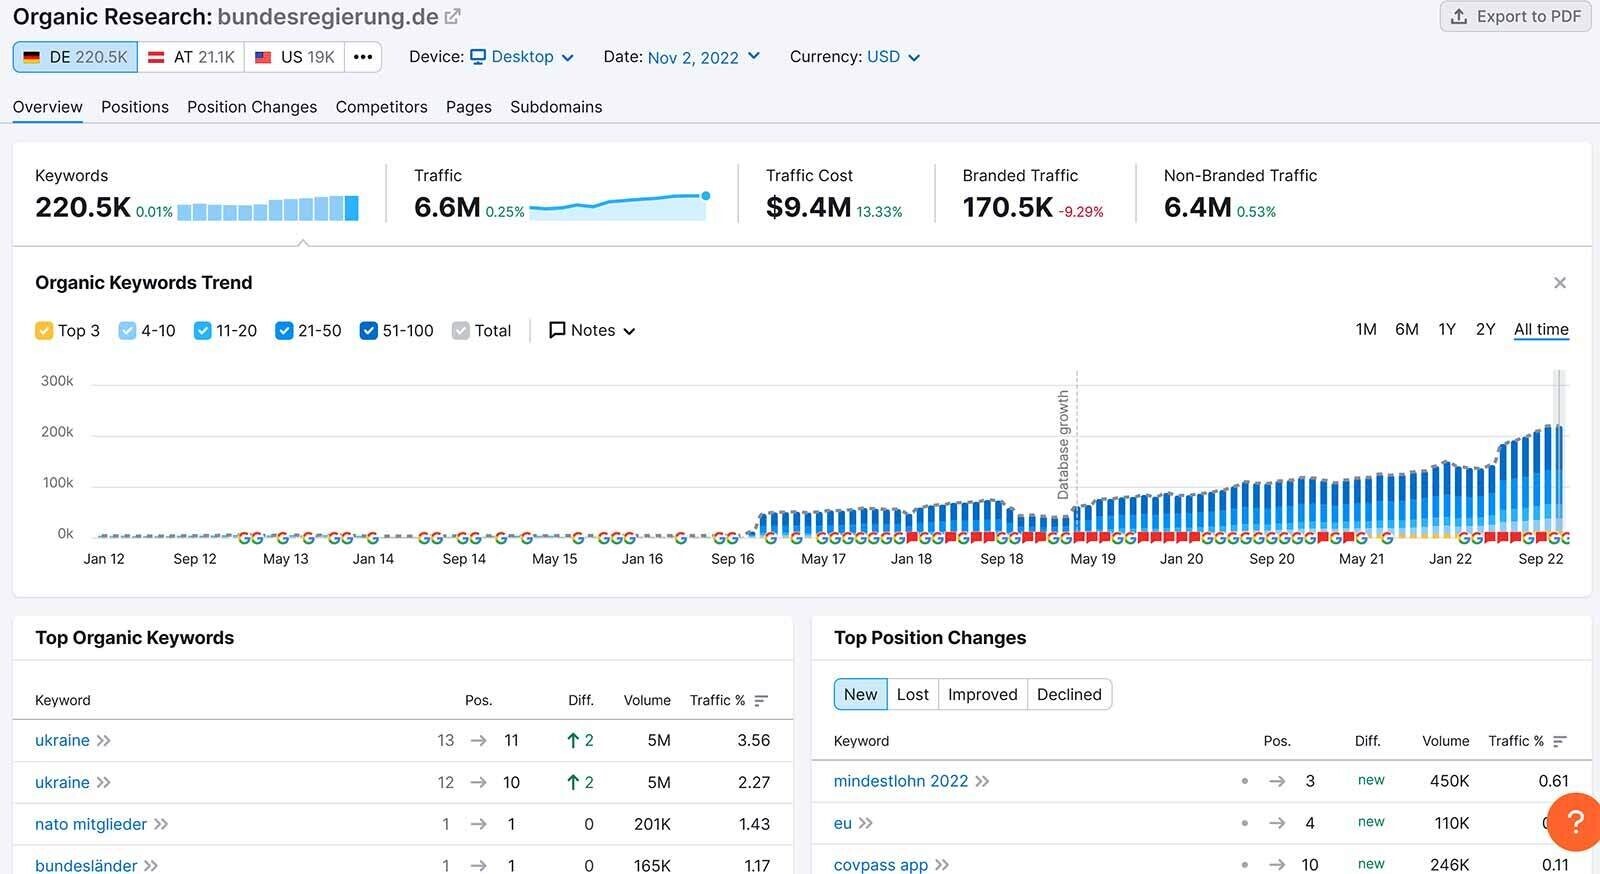
Task: Open the Device Desktop dropdown
Action: [522, 57]
